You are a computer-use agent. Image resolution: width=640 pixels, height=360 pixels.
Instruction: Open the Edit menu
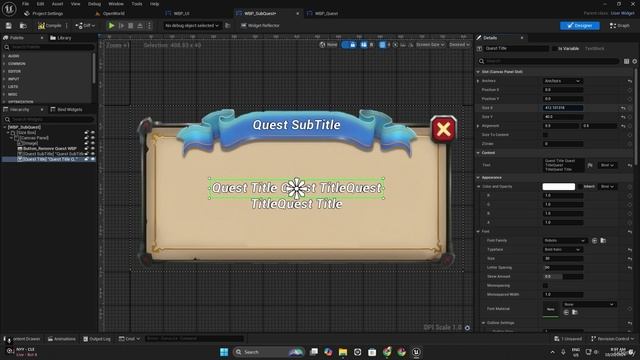(x=40, y=4)
